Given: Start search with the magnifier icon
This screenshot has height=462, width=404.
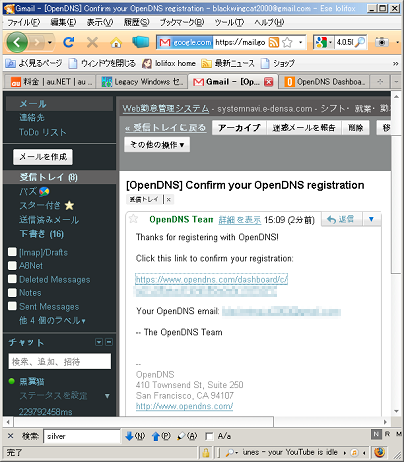Looking at the screenshot, I should 360,42.
